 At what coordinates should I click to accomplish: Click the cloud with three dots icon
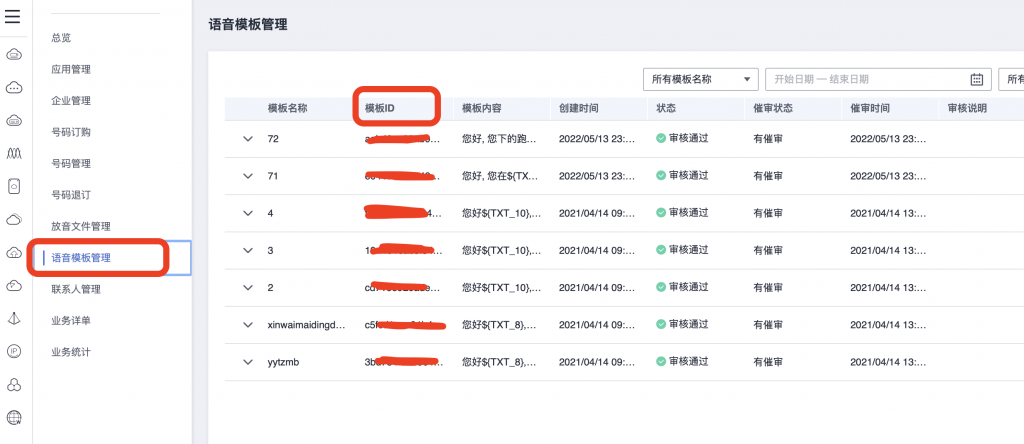(14, 87)
